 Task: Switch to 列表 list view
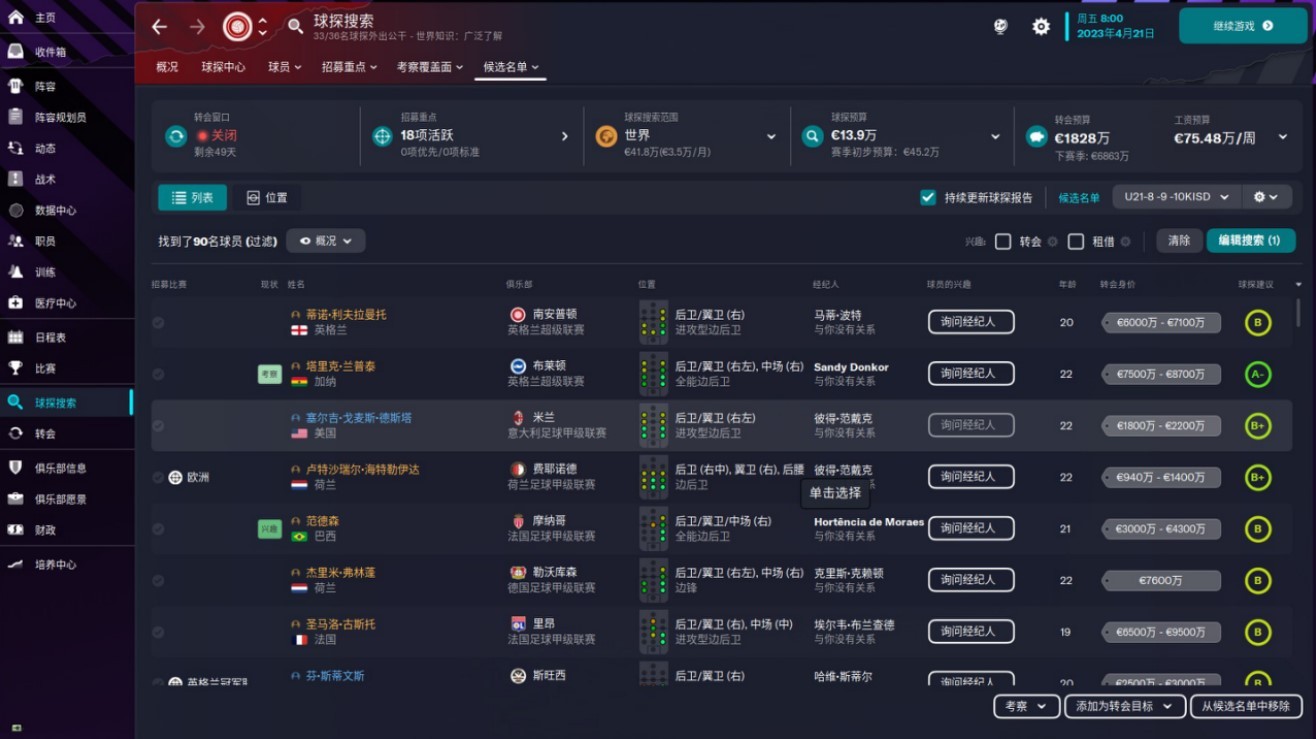(192, 198)
